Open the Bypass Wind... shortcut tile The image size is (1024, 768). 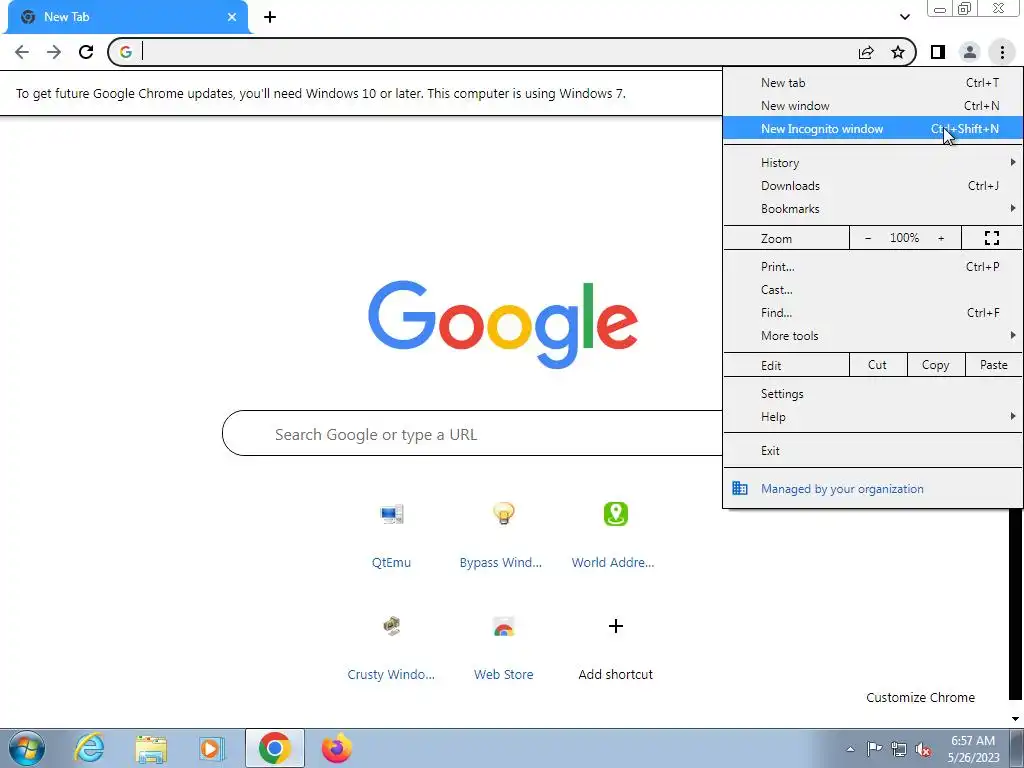pyautogui.click(x=501, y=534)
